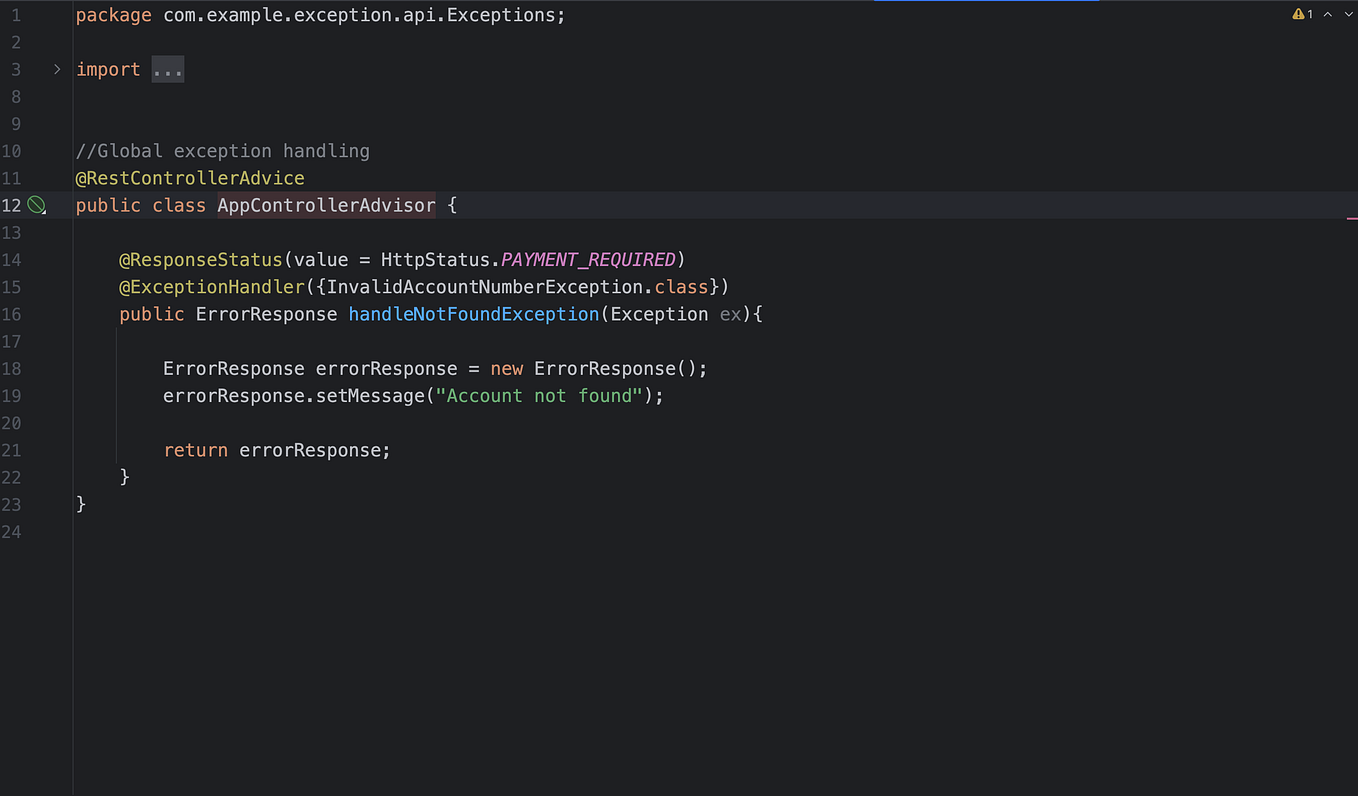Click the "Exception" parameter type on line 16

pyautogui.click(x=659, y=314)
